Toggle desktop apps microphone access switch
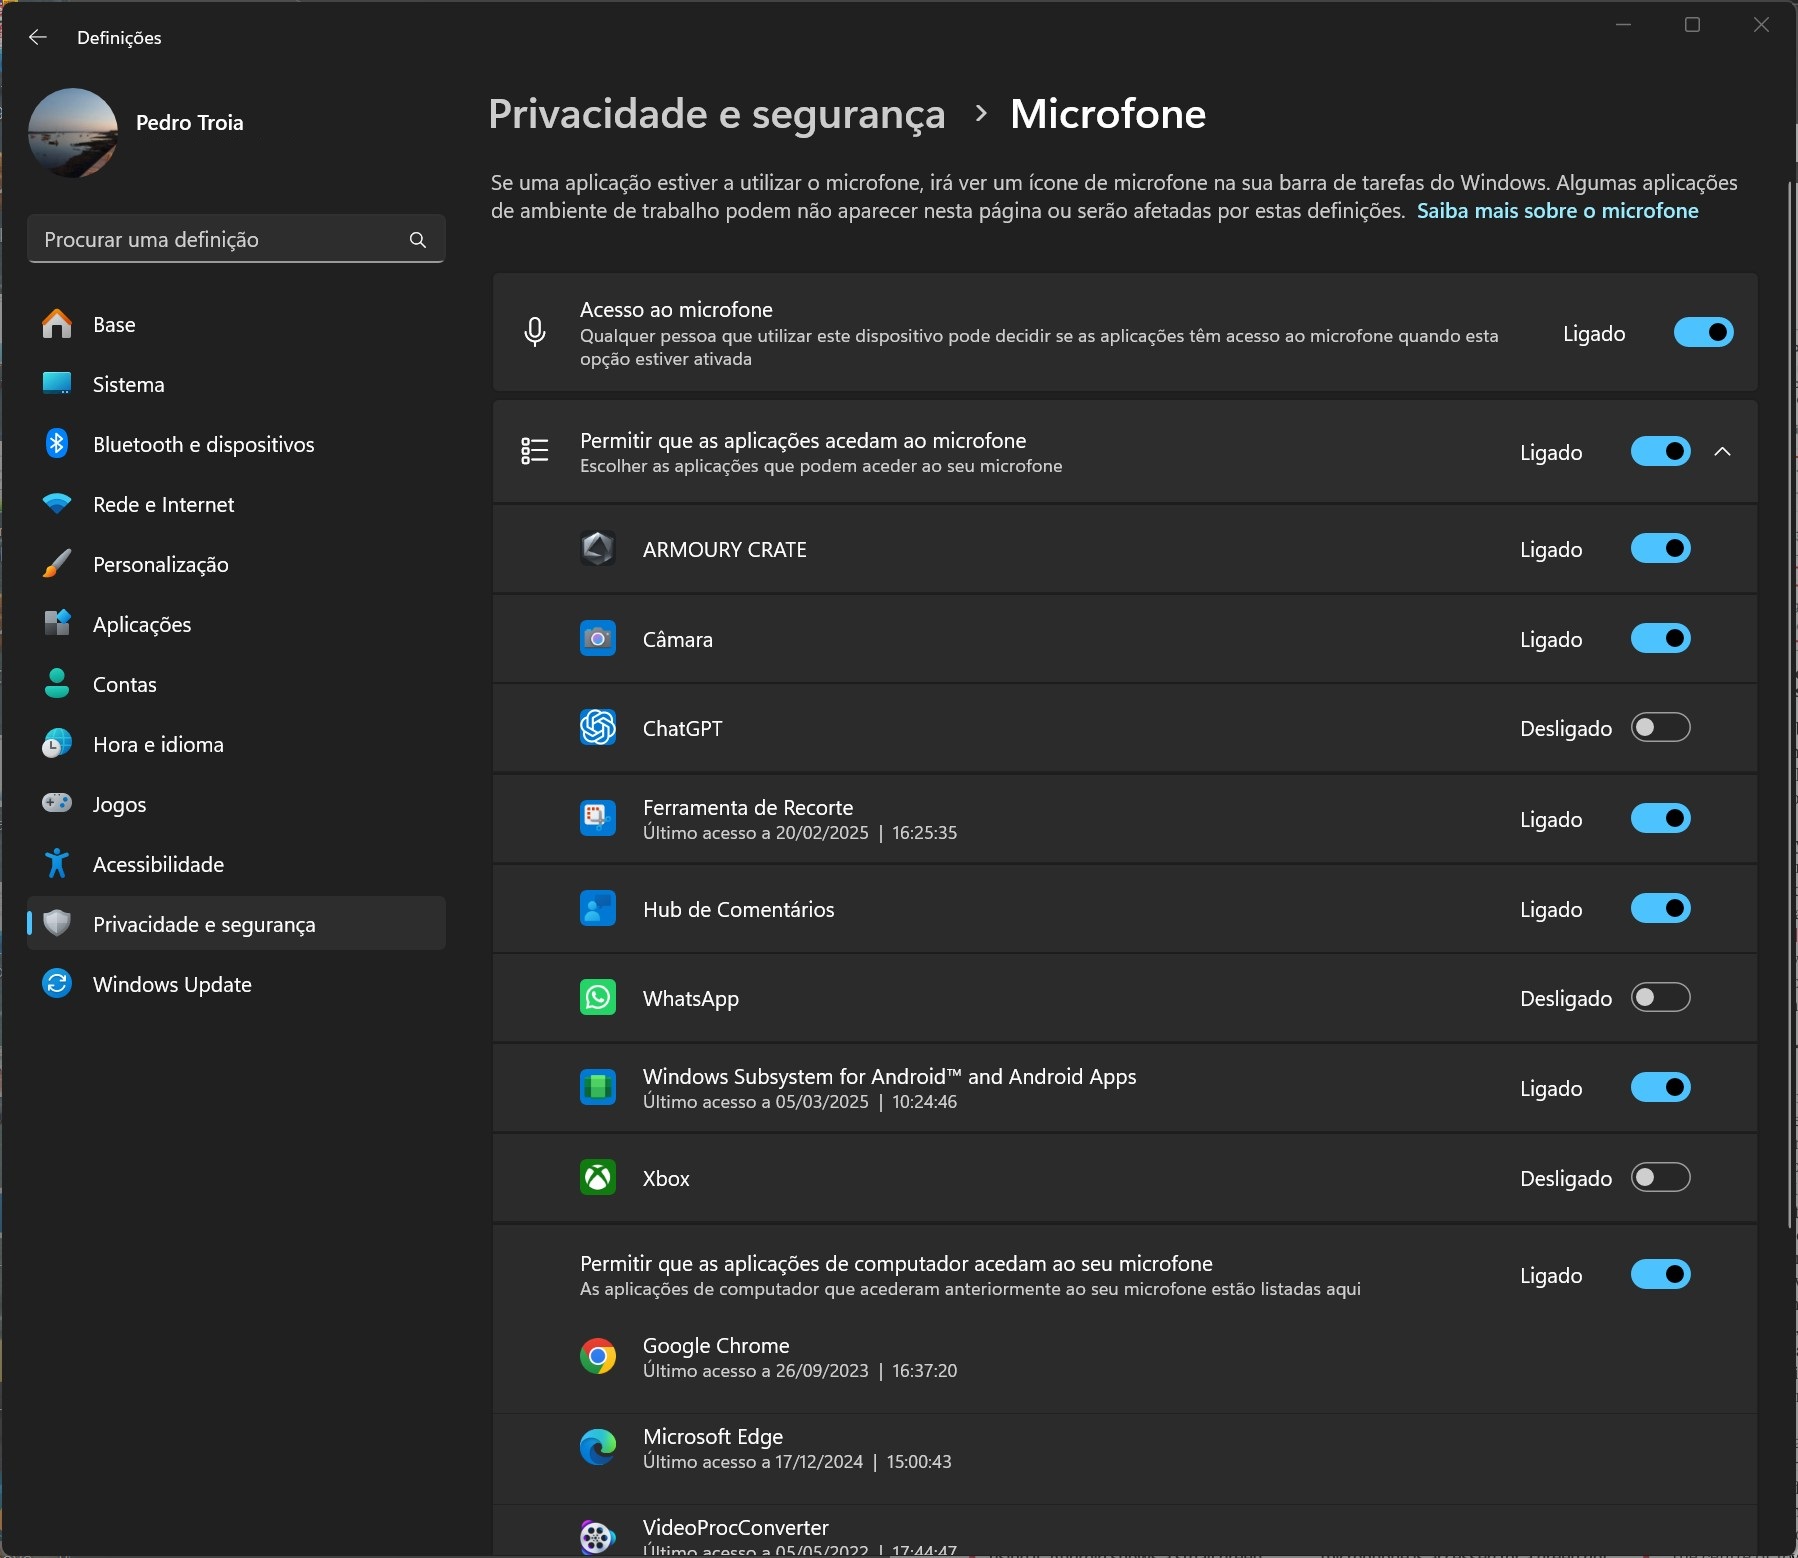1798x1558 pixels. pos(1661,1274)
